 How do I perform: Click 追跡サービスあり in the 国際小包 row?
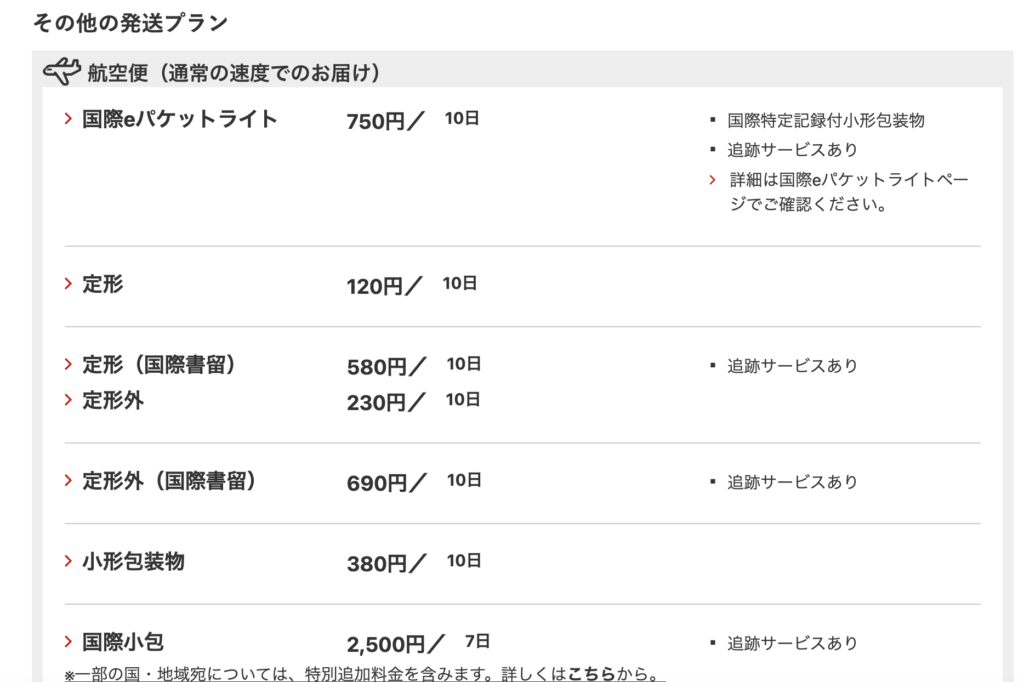pyautogui.click(x=792, y=643)
